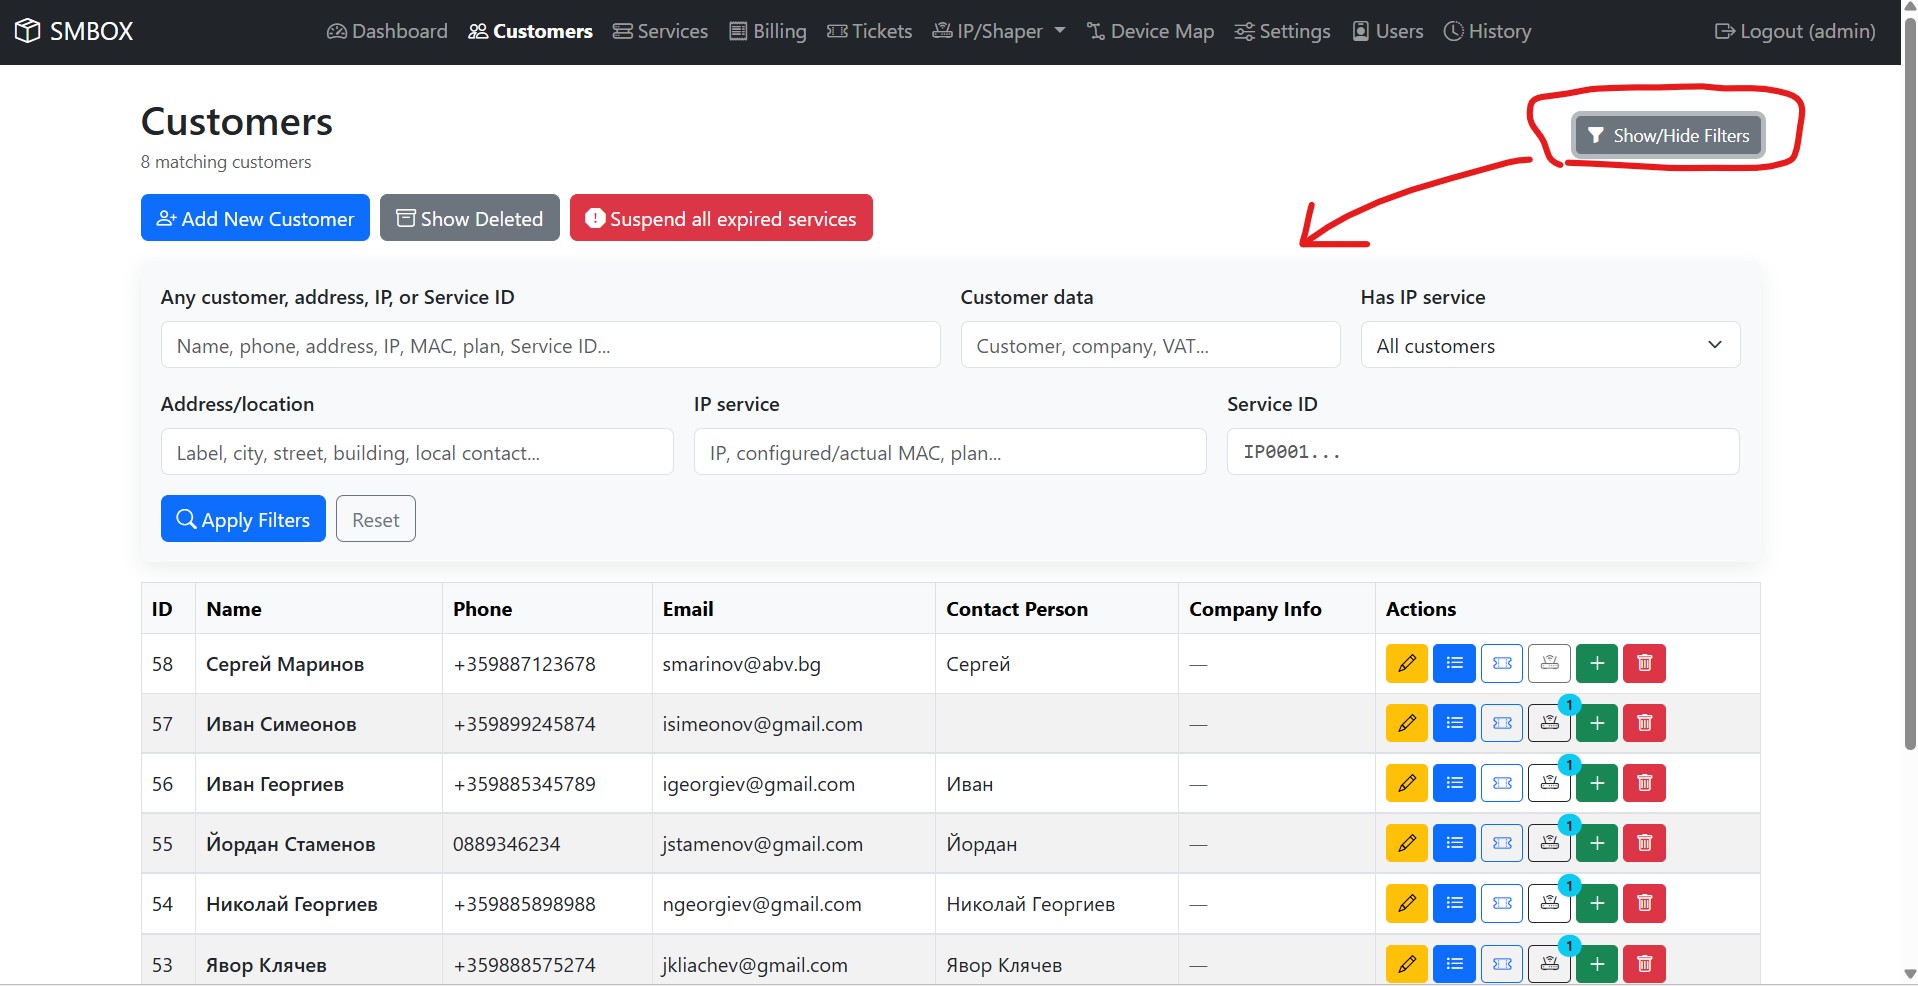Open the list view for Явор Клячев
Screen dimensions: 1918x986
[x=1454, y=964]
